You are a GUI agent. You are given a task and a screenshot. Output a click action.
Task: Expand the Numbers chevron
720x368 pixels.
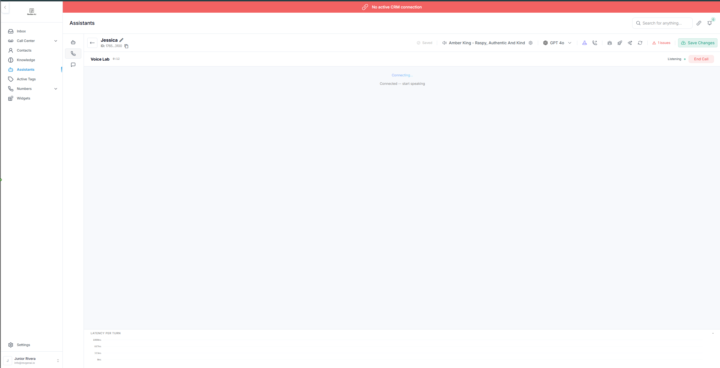(x=56, y=89)
